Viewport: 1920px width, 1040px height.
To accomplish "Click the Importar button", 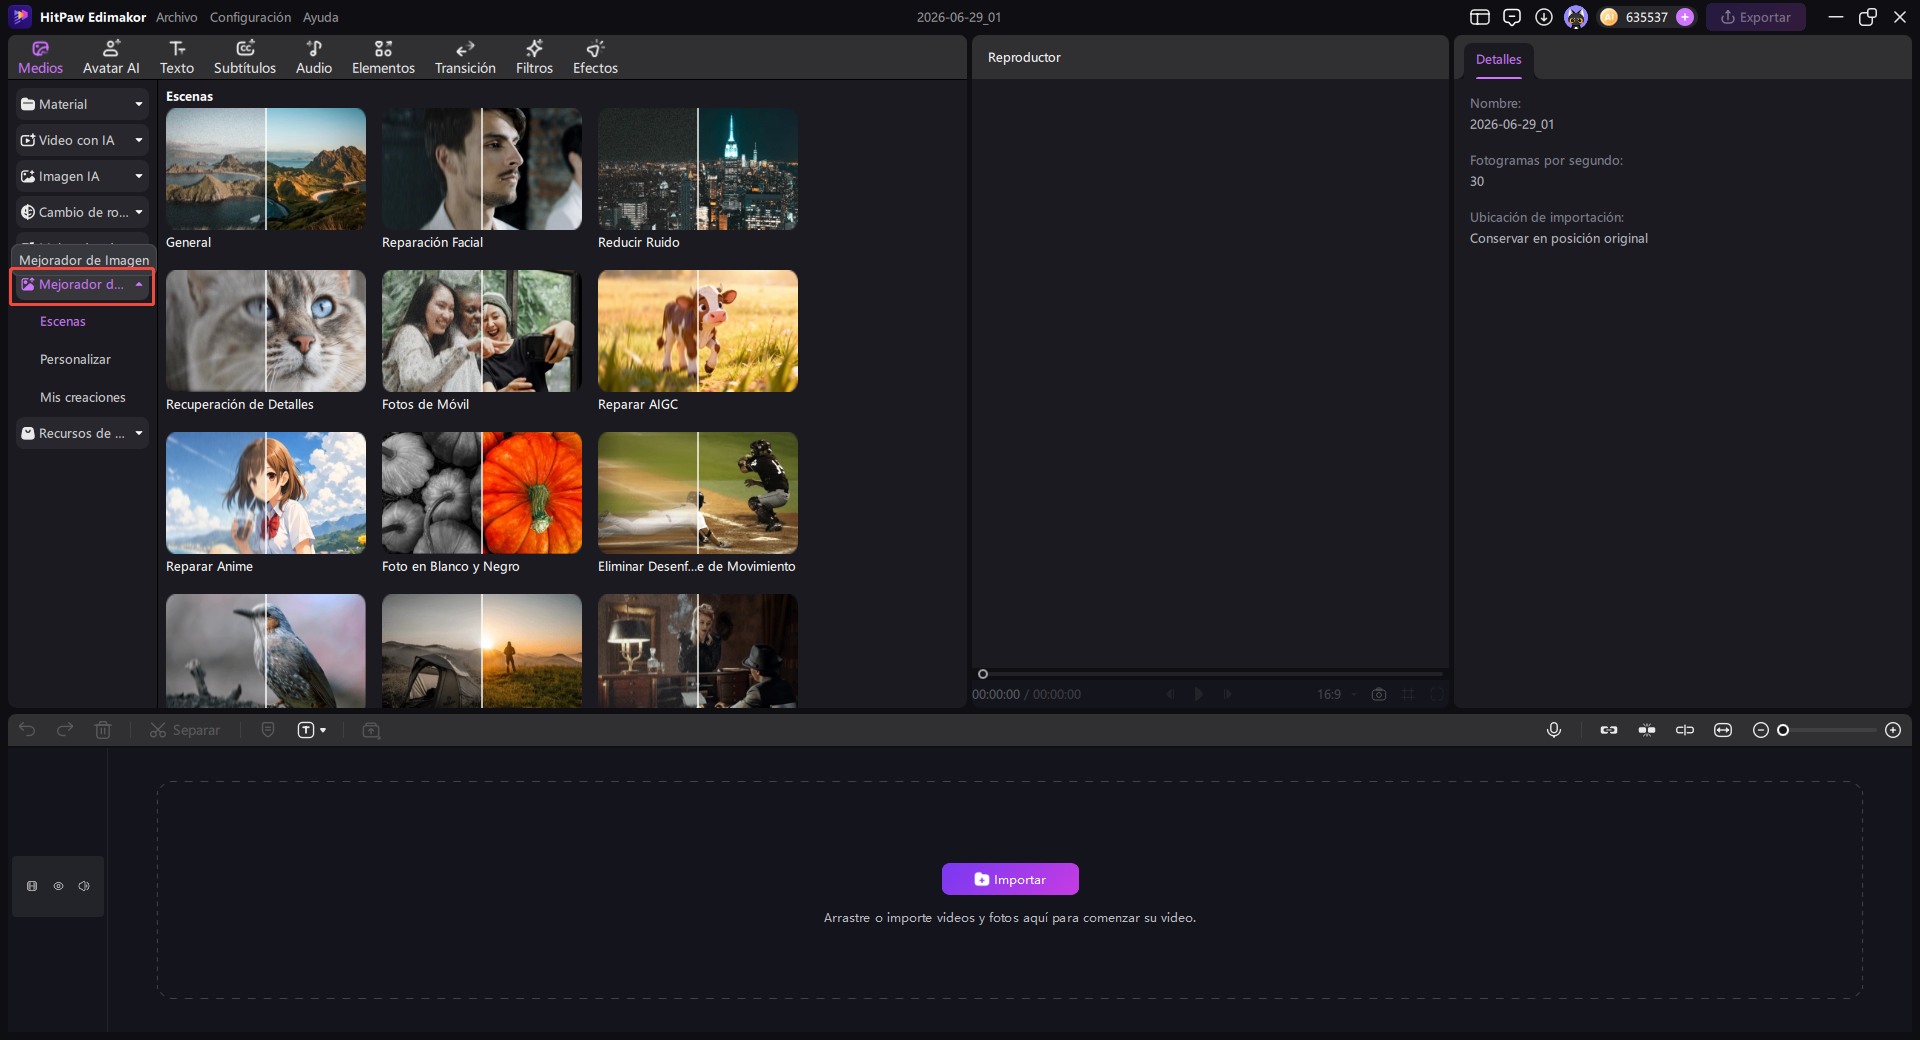I will 1010,879.
